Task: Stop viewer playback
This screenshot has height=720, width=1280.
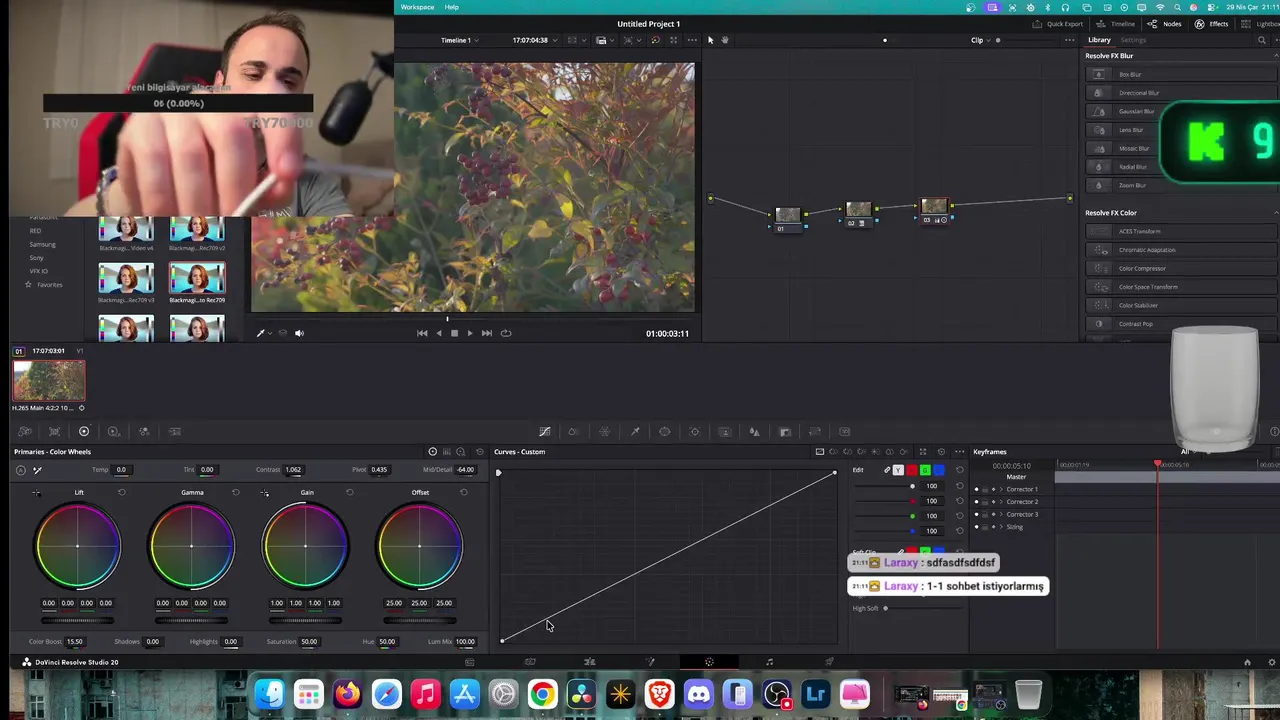Action: [x=454, y=333]
